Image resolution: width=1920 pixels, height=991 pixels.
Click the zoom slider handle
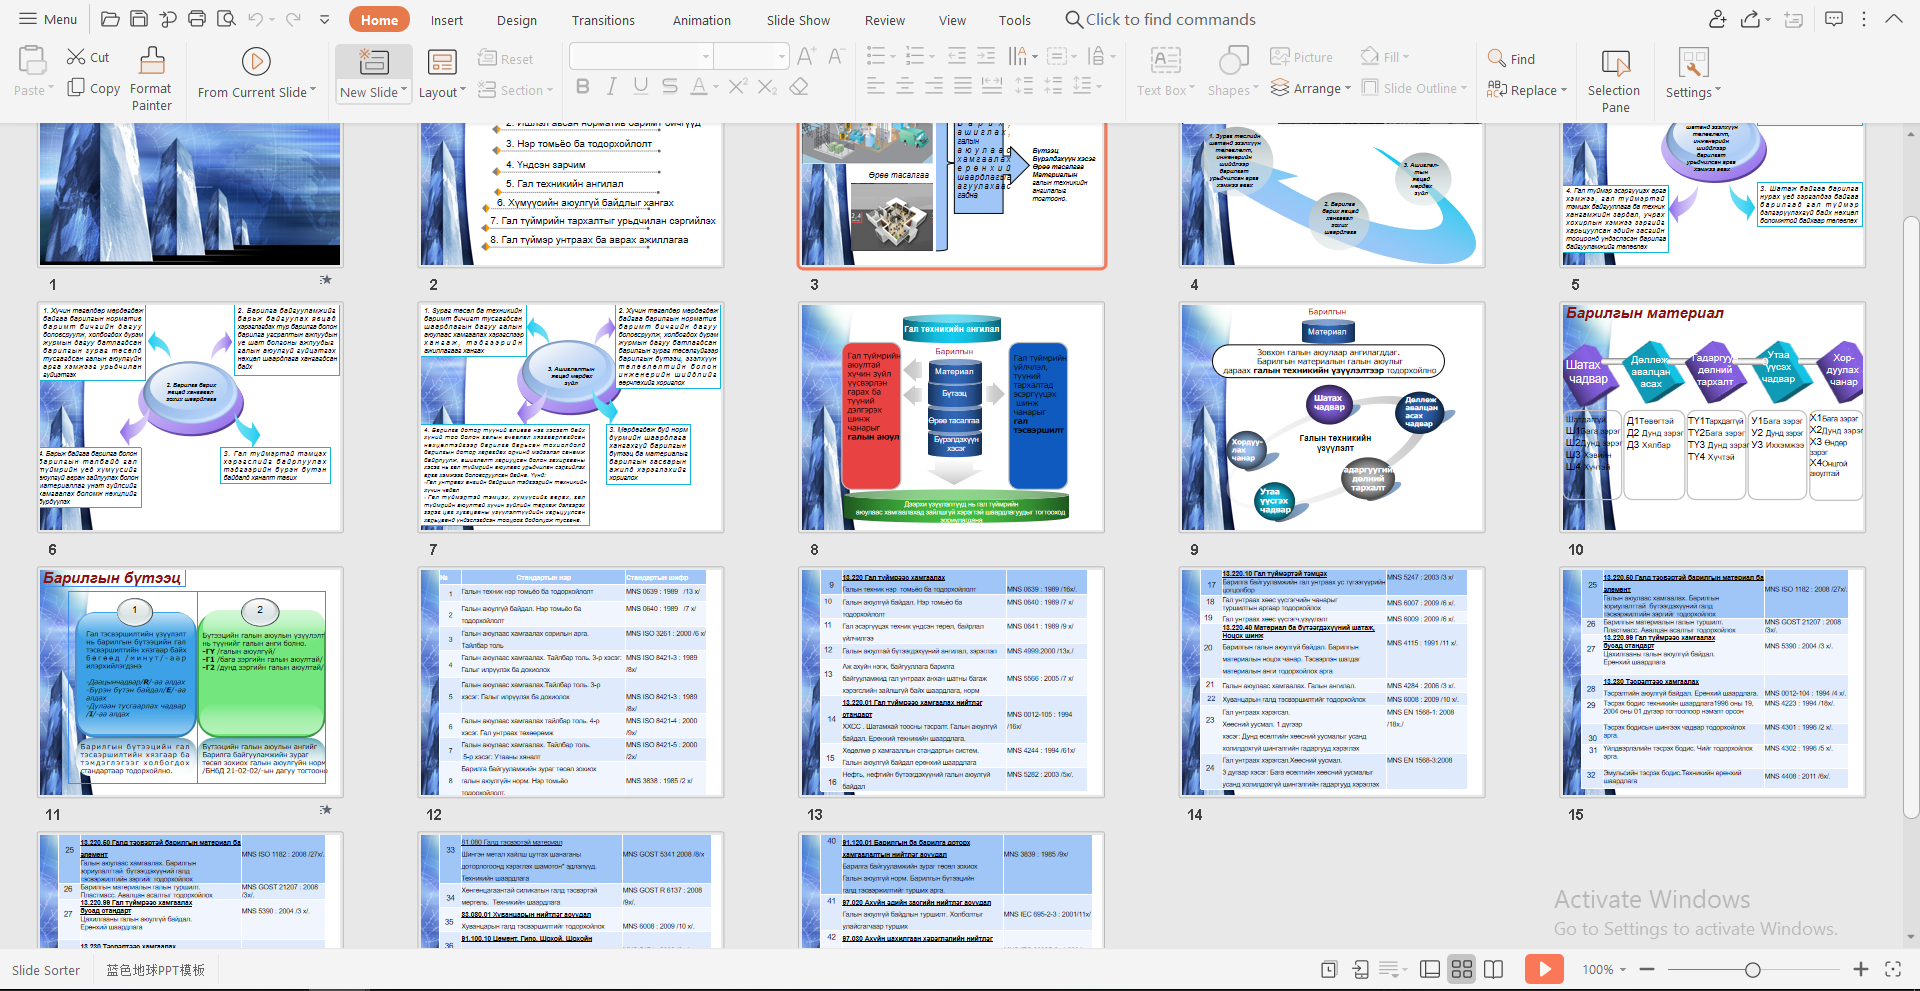[x=1752, y=969]
